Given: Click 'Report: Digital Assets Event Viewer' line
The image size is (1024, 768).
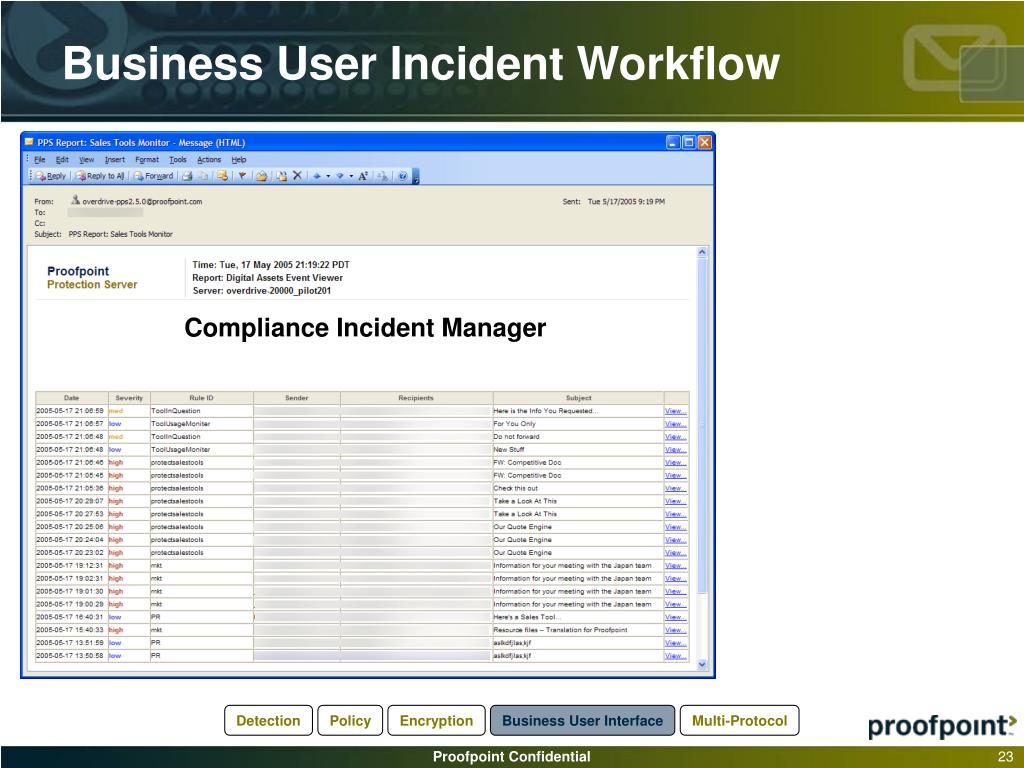Looking at the screenshot, I should (268, 278).
